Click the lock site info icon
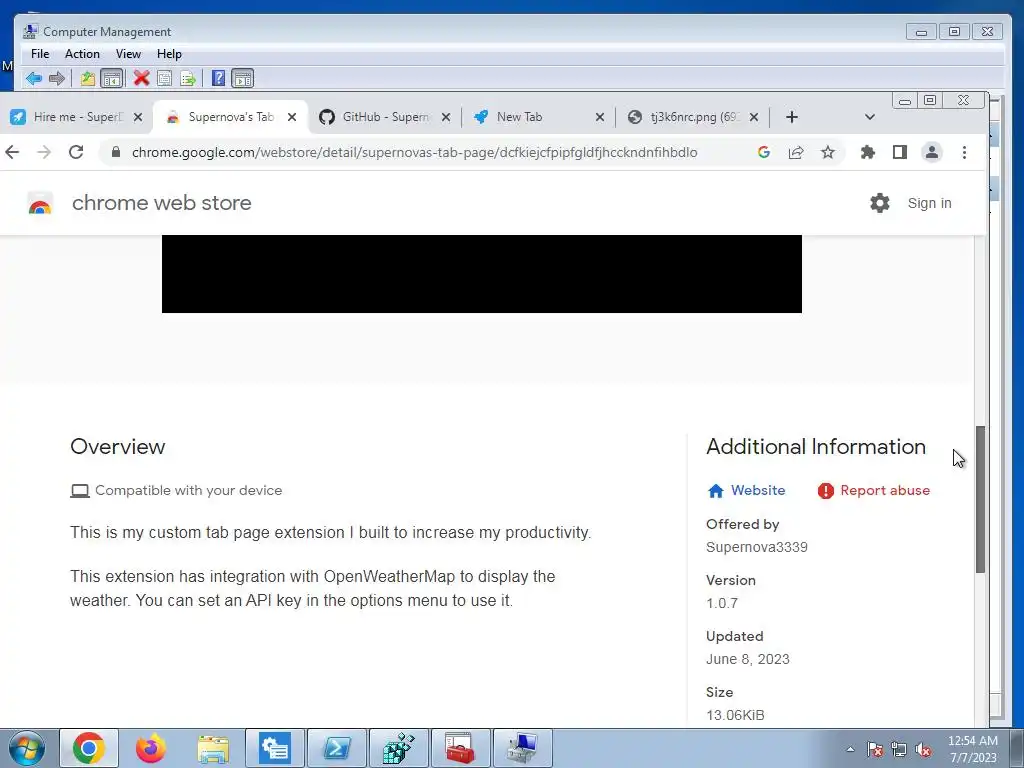This screenshot has height=768, width=1024. pyautogui.click(x=116, y=152)
